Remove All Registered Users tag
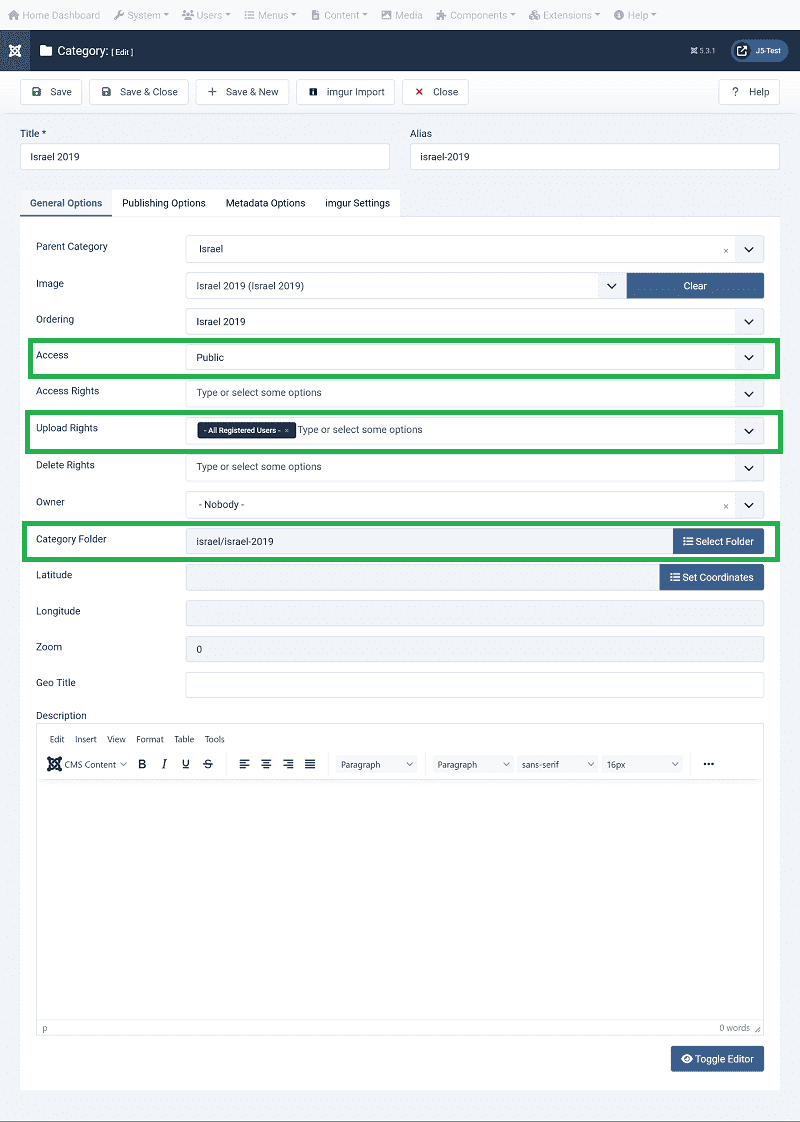Viewport: 800px width, 1122px height. (287, 430)
